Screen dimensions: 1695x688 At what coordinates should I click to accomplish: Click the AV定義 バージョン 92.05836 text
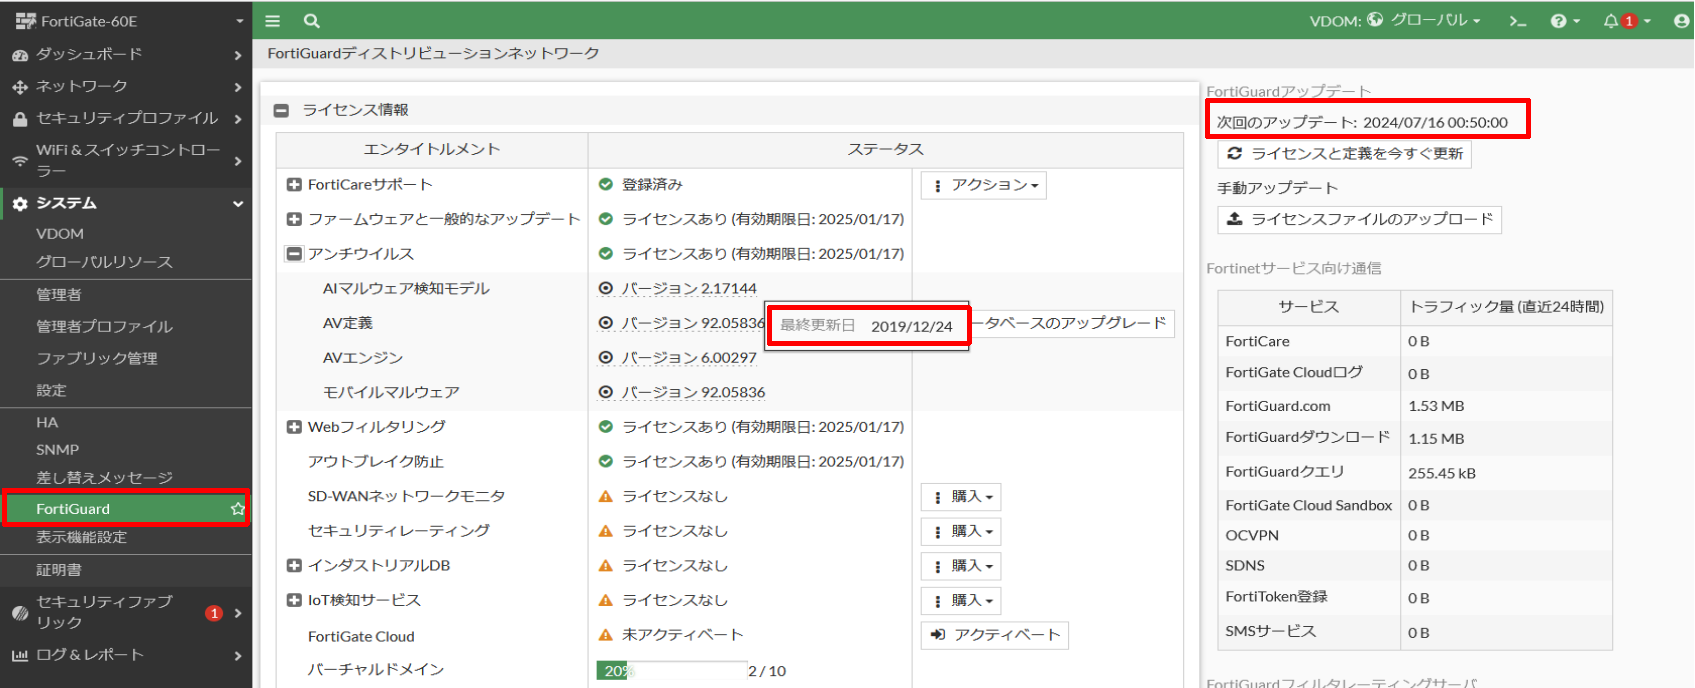tap(693, 323)
